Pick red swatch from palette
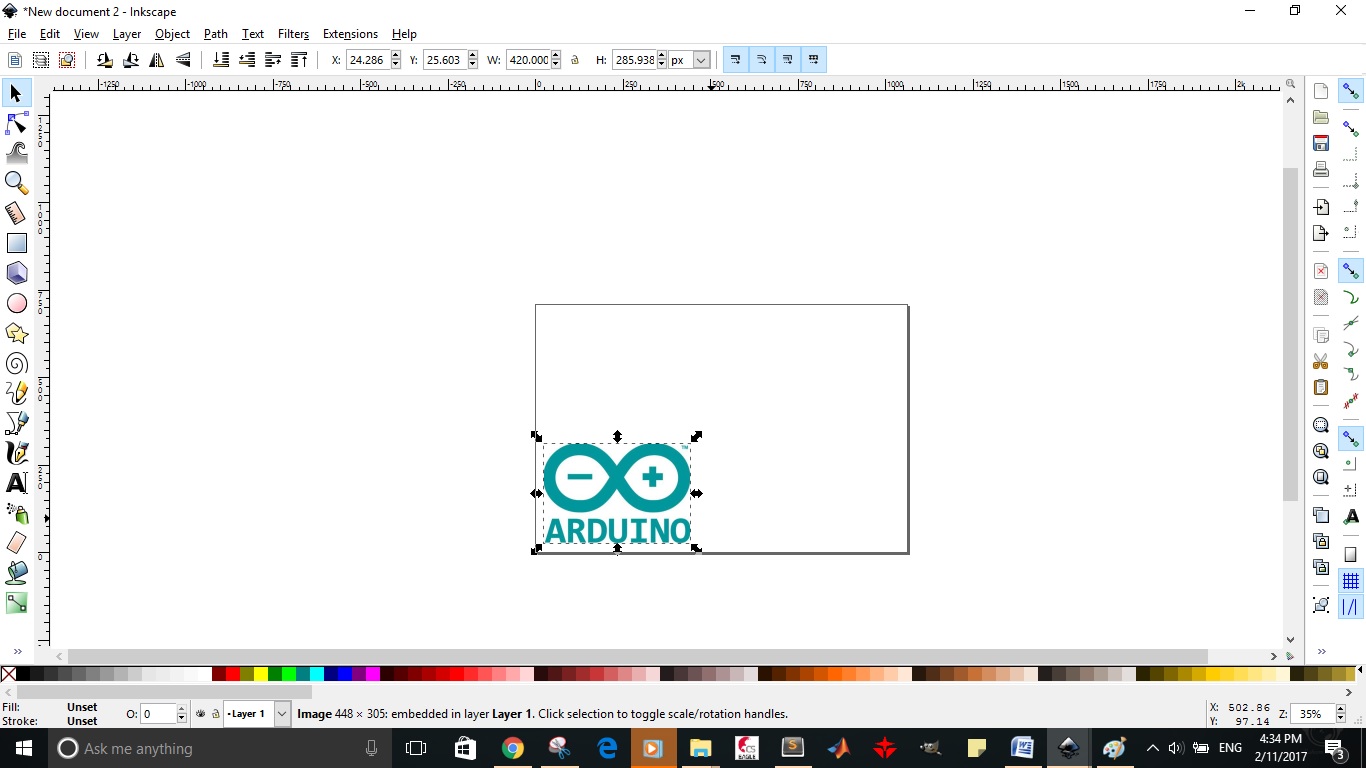The image size is (1366, 768). 233,675
